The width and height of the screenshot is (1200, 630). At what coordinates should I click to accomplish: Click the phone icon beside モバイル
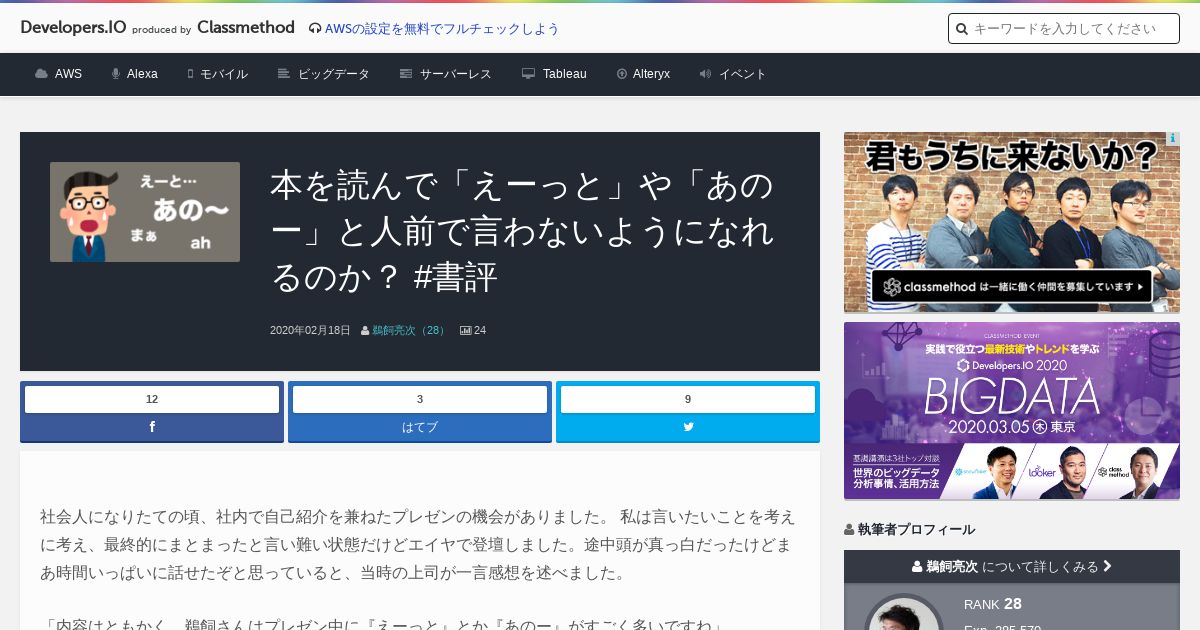pyautogui.click(x=190, y=74)
